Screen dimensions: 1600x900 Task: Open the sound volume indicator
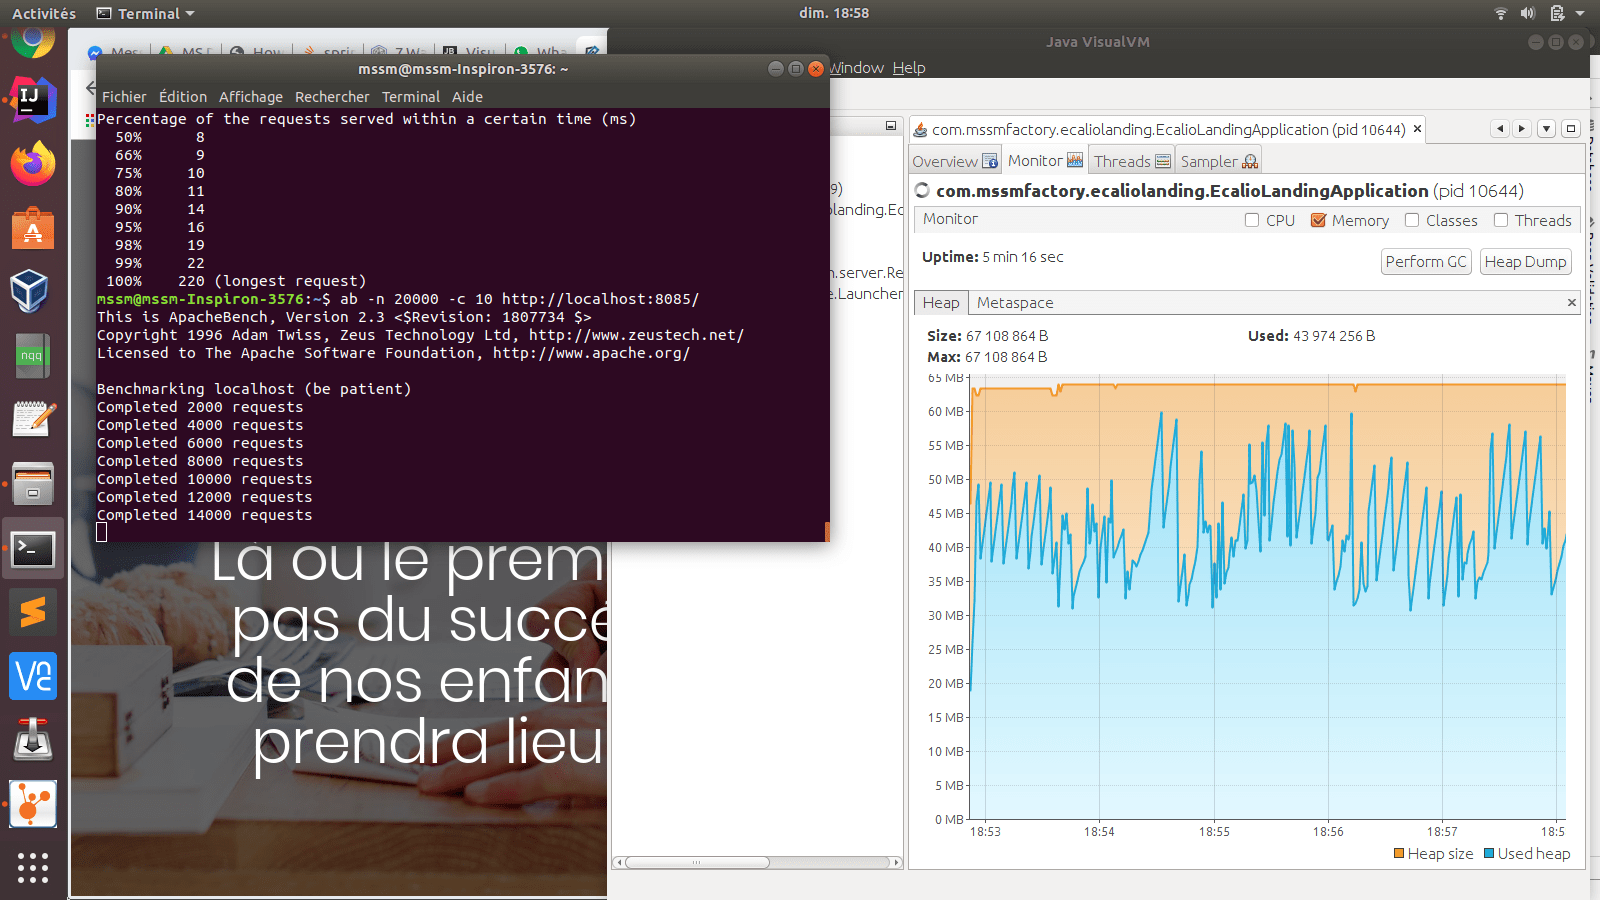(1528, 13)
